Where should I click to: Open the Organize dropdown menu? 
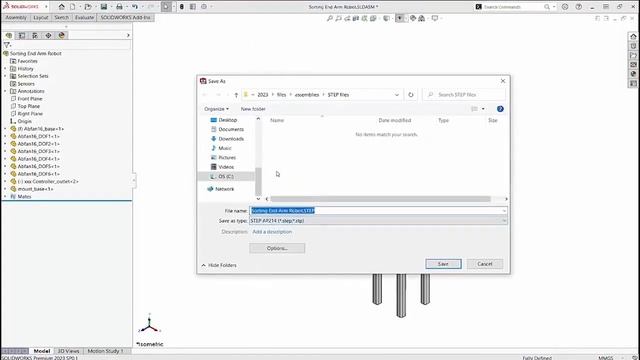pos(216,109)
